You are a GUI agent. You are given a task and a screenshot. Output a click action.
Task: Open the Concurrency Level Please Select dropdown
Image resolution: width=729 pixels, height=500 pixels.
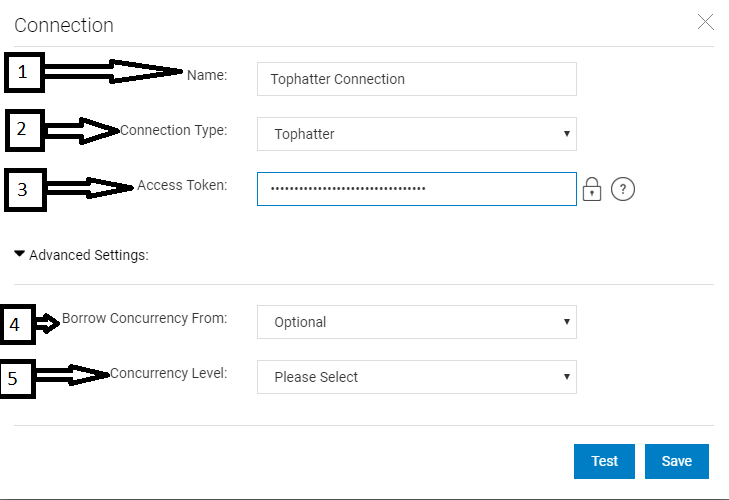tap(417, 377)
